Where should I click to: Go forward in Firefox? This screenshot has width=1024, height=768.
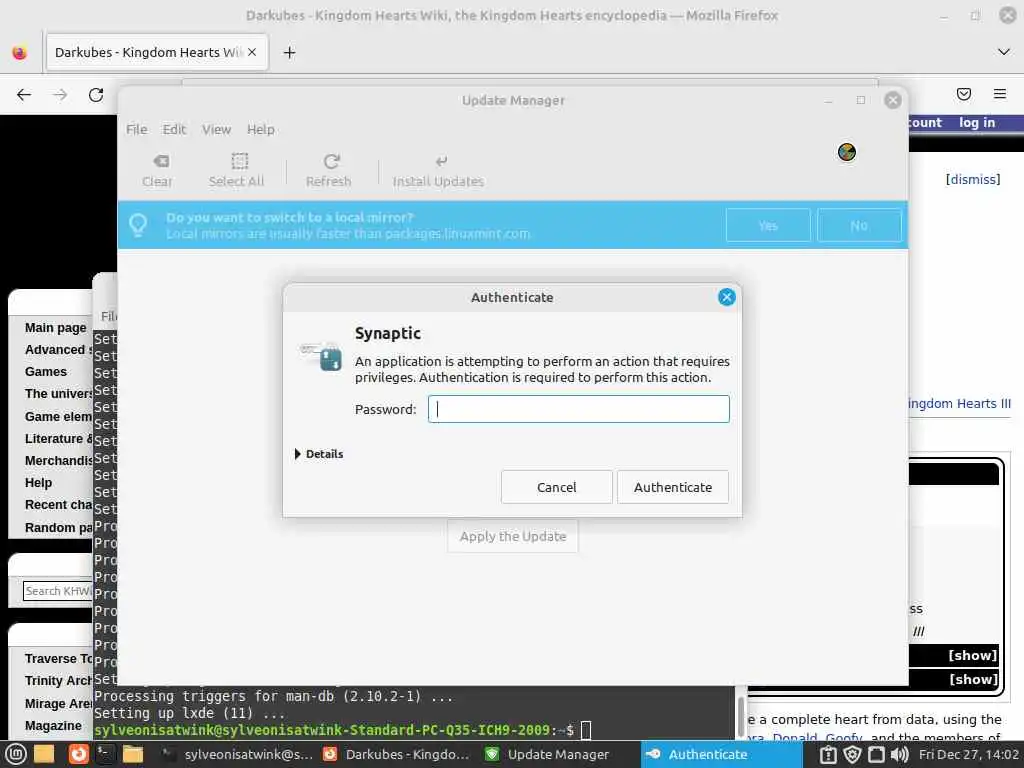click(60, 95)
